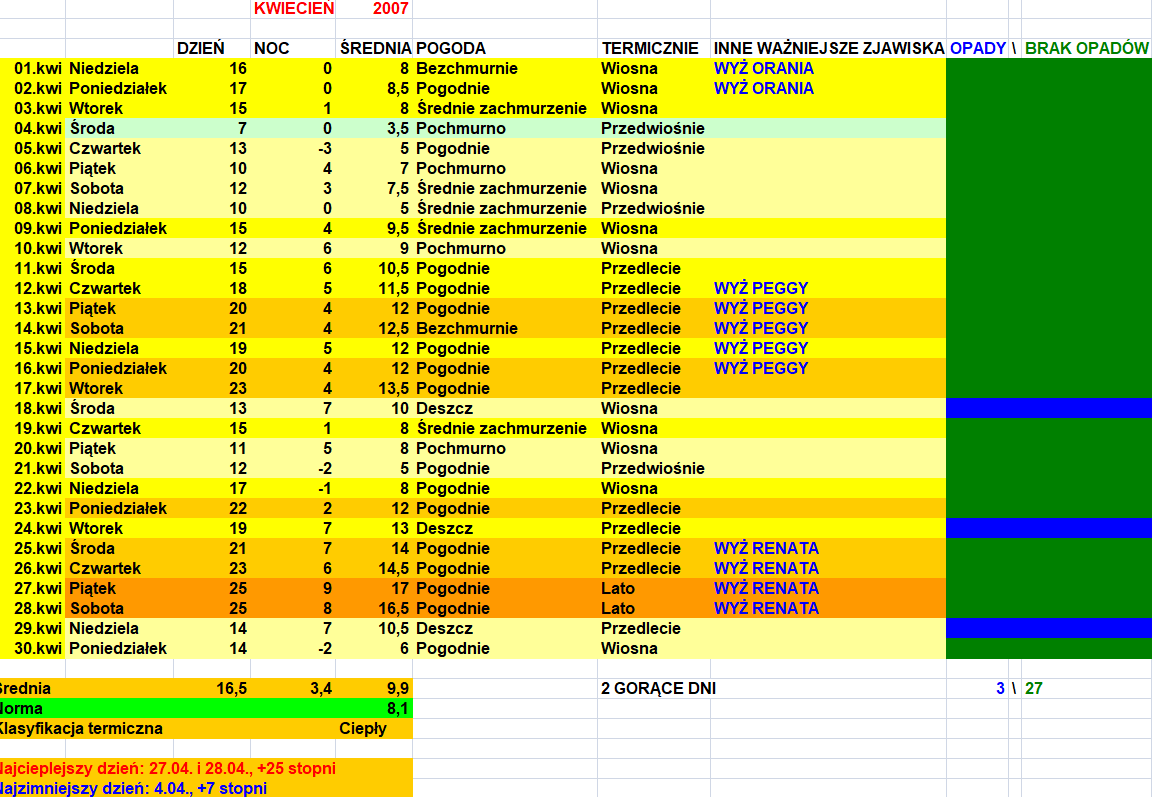Select the 2007 year cell
The width and height of the screenshot is (1152, 797).
coord(389,9)
